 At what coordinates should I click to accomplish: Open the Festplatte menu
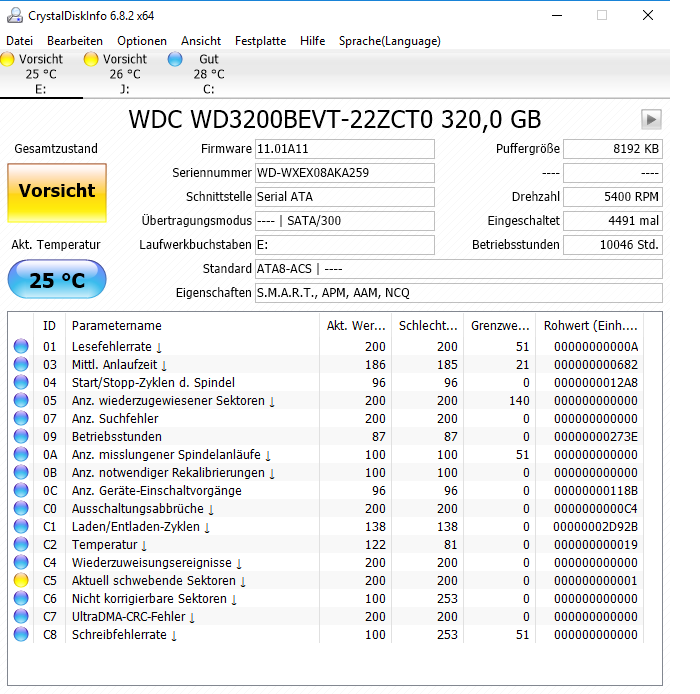coord(260,41)
